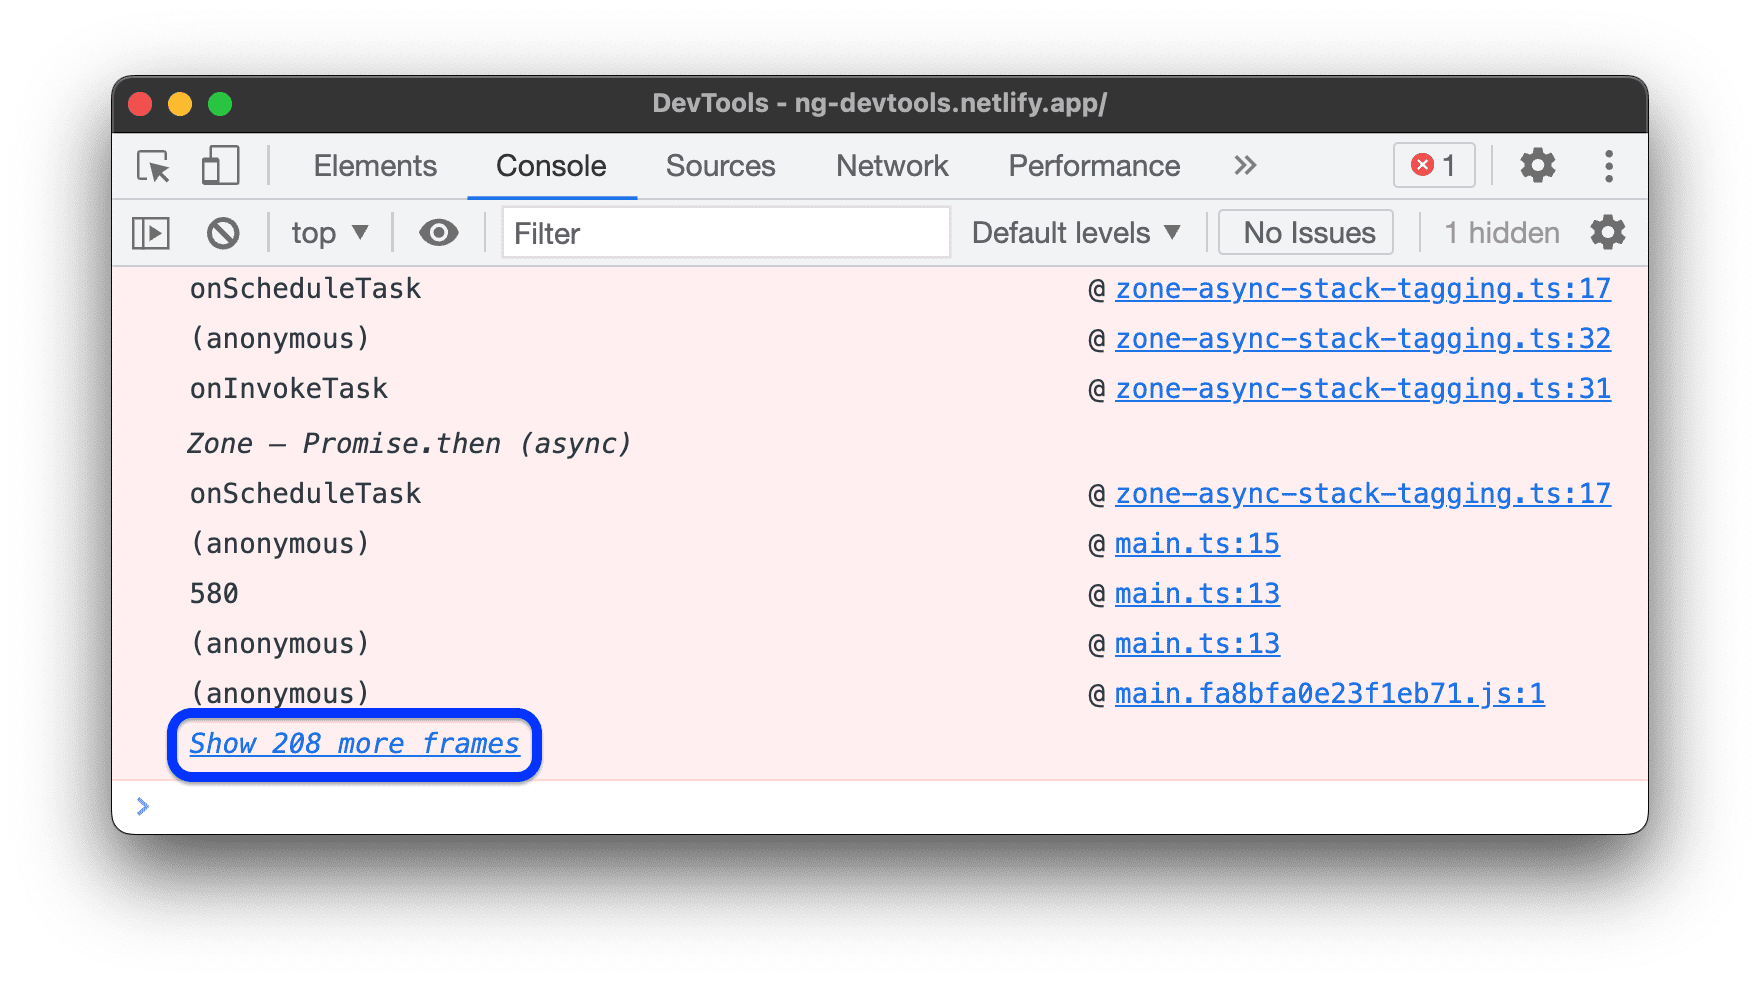This screenshot has width=1760, height=982.
Task: Open the three-dot customize menu
Action: pos(1608,166)
